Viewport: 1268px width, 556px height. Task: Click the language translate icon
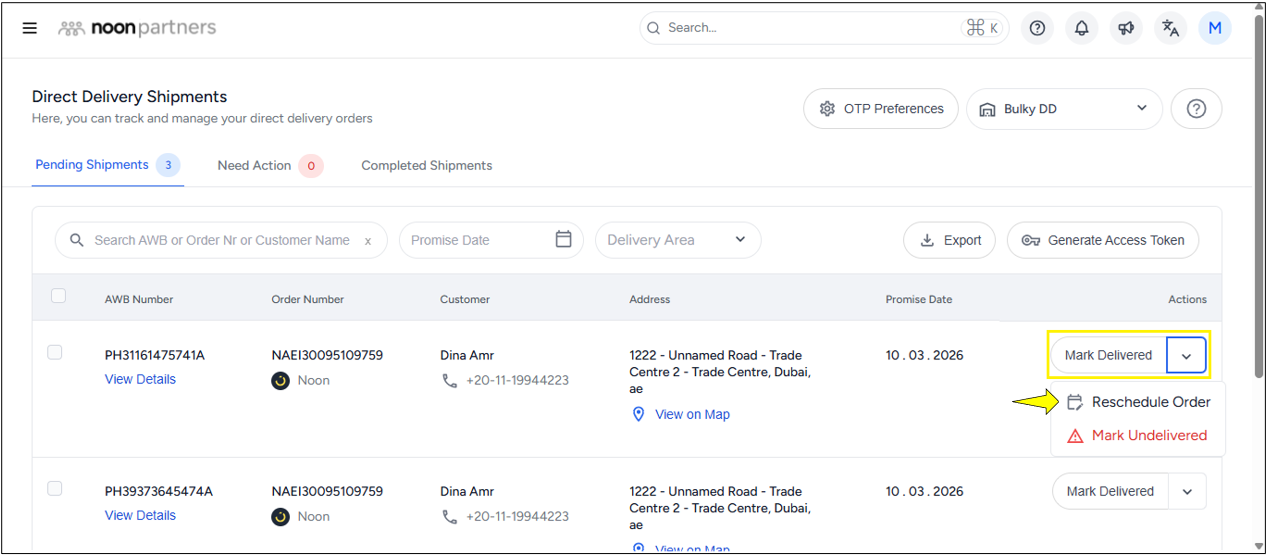coord(1170,28)
